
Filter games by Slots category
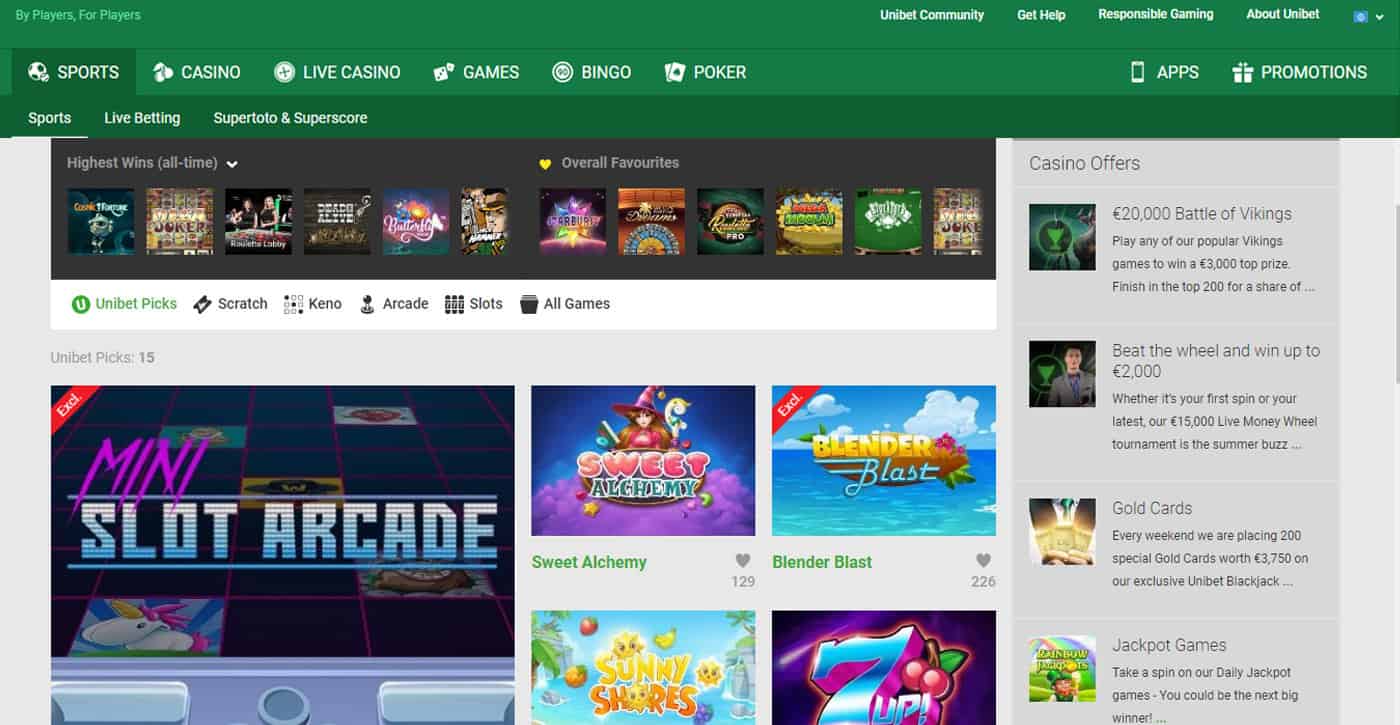pos(474,304)
